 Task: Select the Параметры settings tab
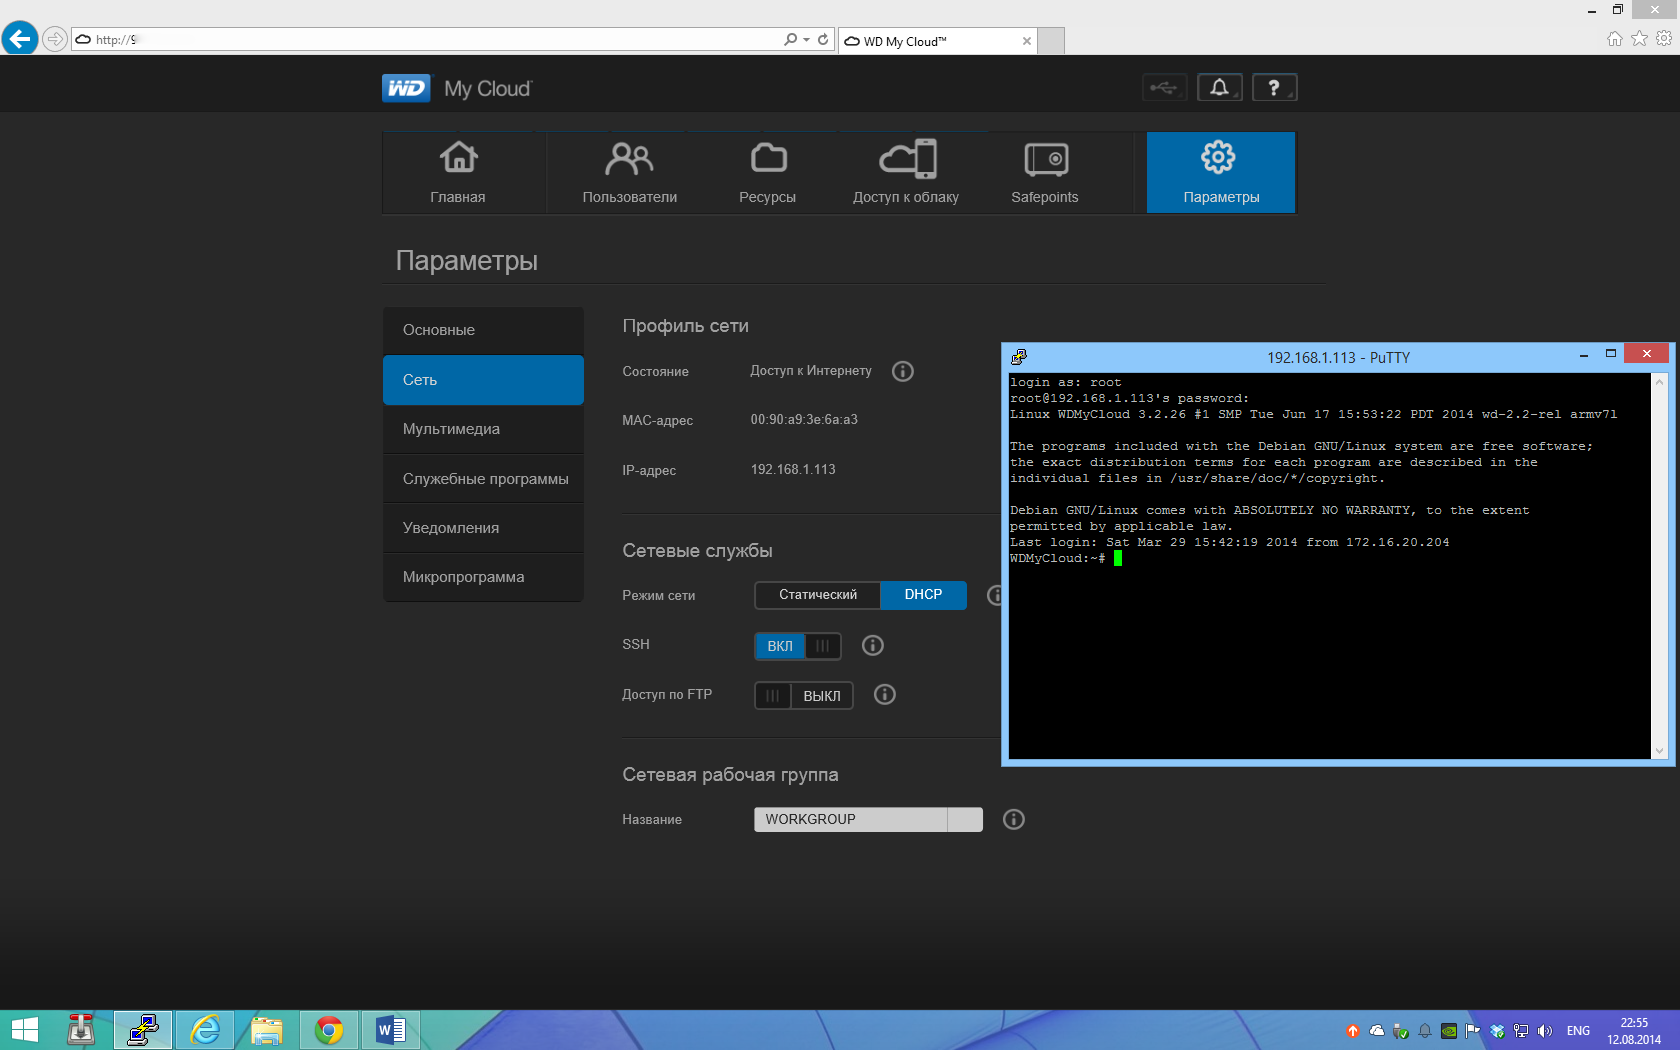pyautogui.click(x=1221, y=172)
